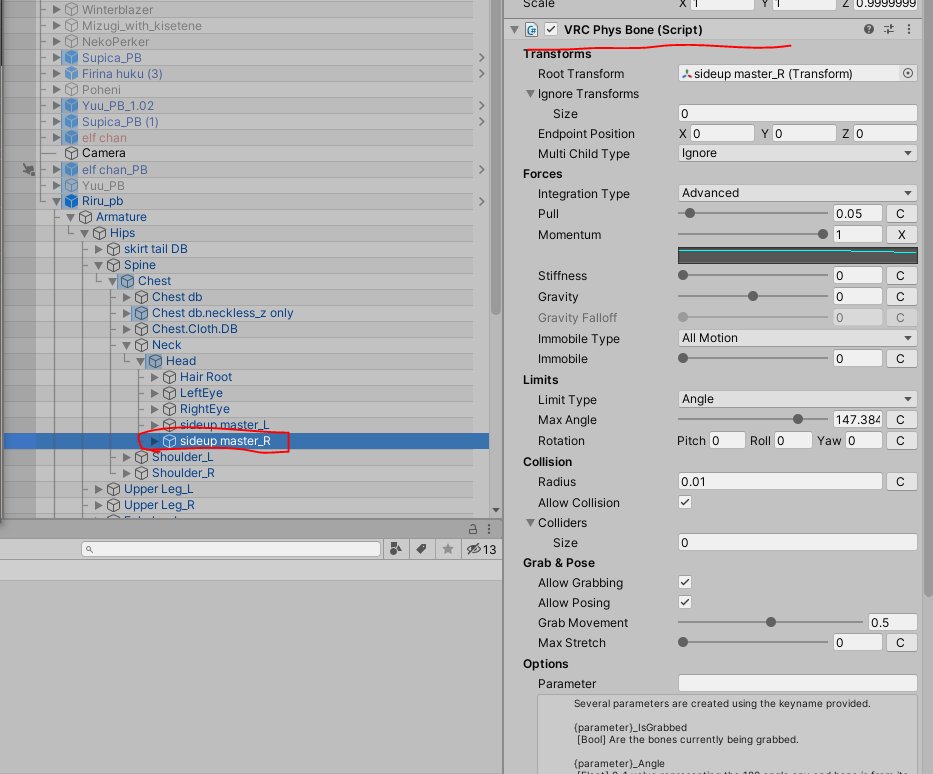Screen dimensions: 933x774
Task: Toggle the Allow Posing checkbox
Action: coord(685,602)
